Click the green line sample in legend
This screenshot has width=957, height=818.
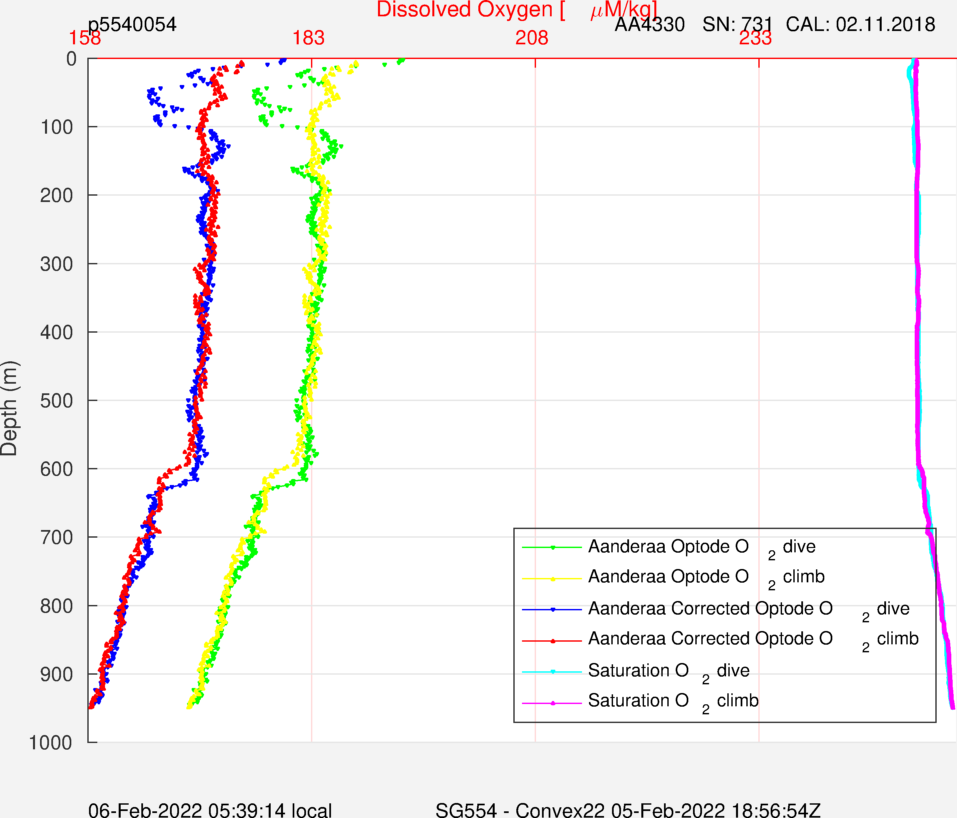pyautogui.click(x=552, y=548)
